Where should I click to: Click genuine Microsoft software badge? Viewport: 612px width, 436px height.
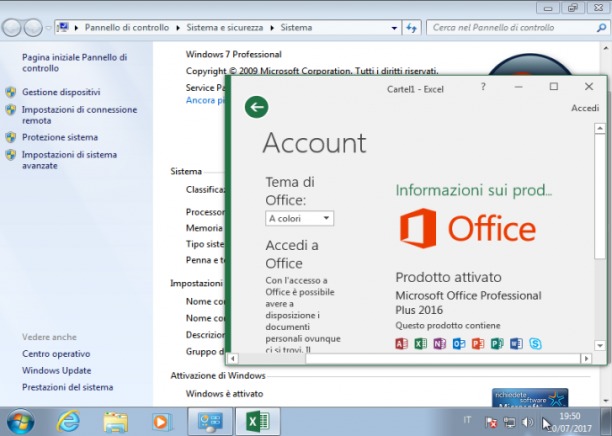pyautogui.click(x=530, y=398)
